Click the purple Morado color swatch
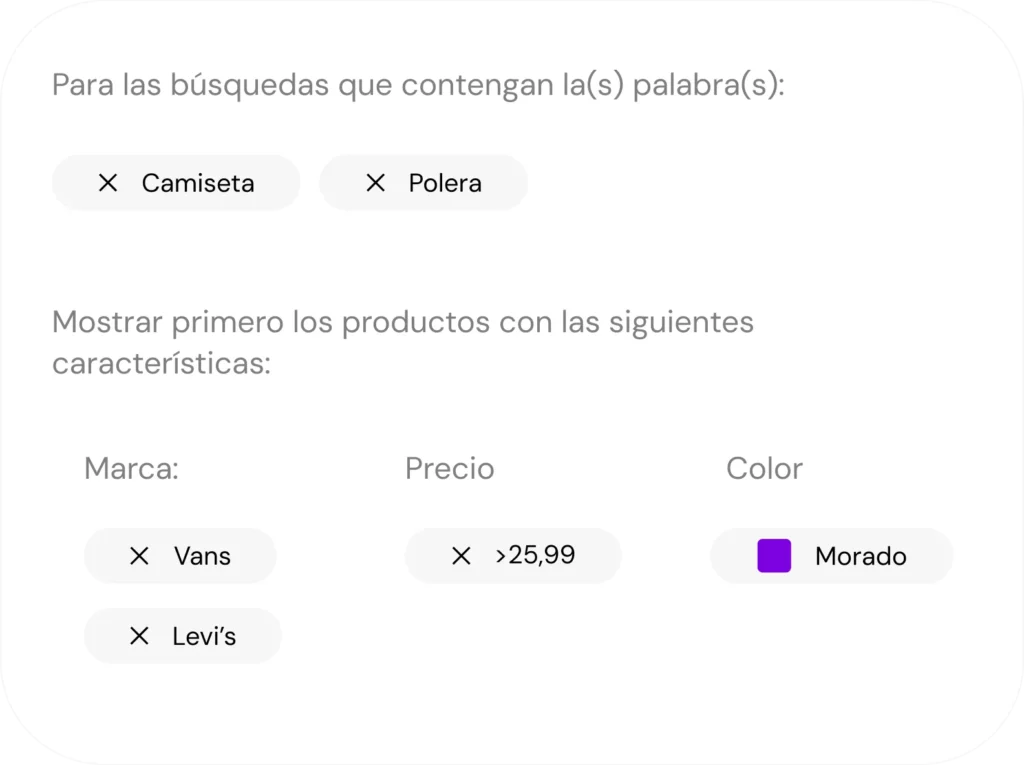1024x765 pixels. click(776, 555)
